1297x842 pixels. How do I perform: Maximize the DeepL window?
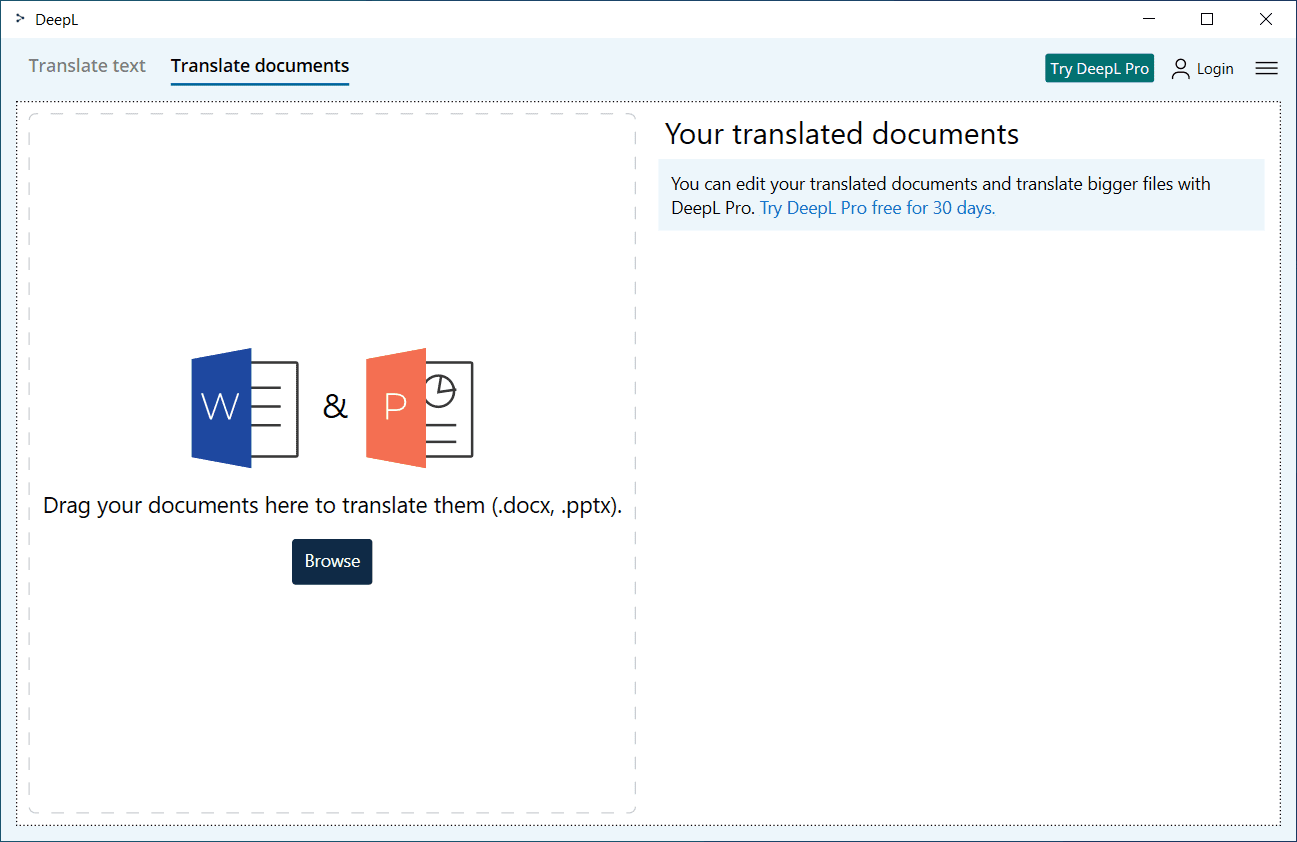pos(1207,19)
